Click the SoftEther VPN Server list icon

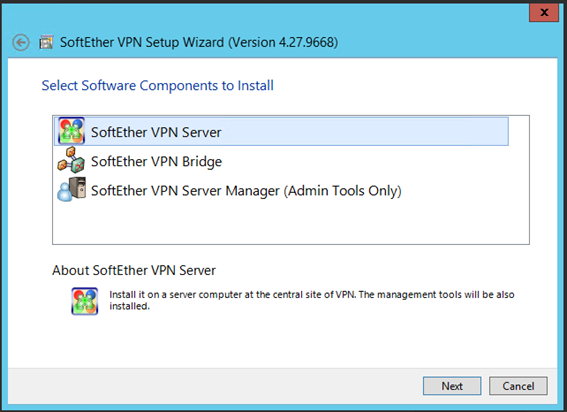[x=72, y=131]
